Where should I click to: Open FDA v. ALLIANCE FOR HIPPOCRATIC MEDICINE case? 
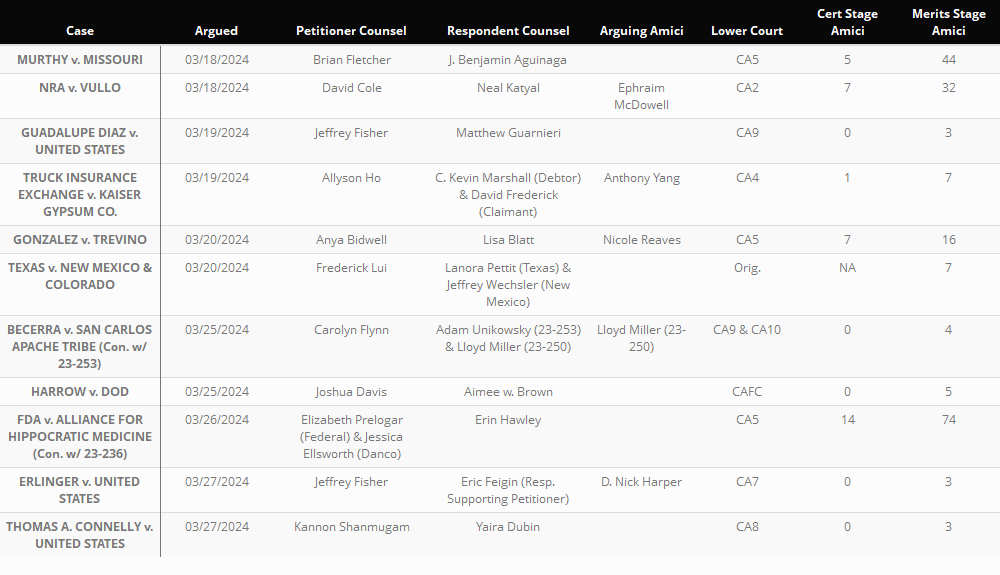tap(80, 437)
